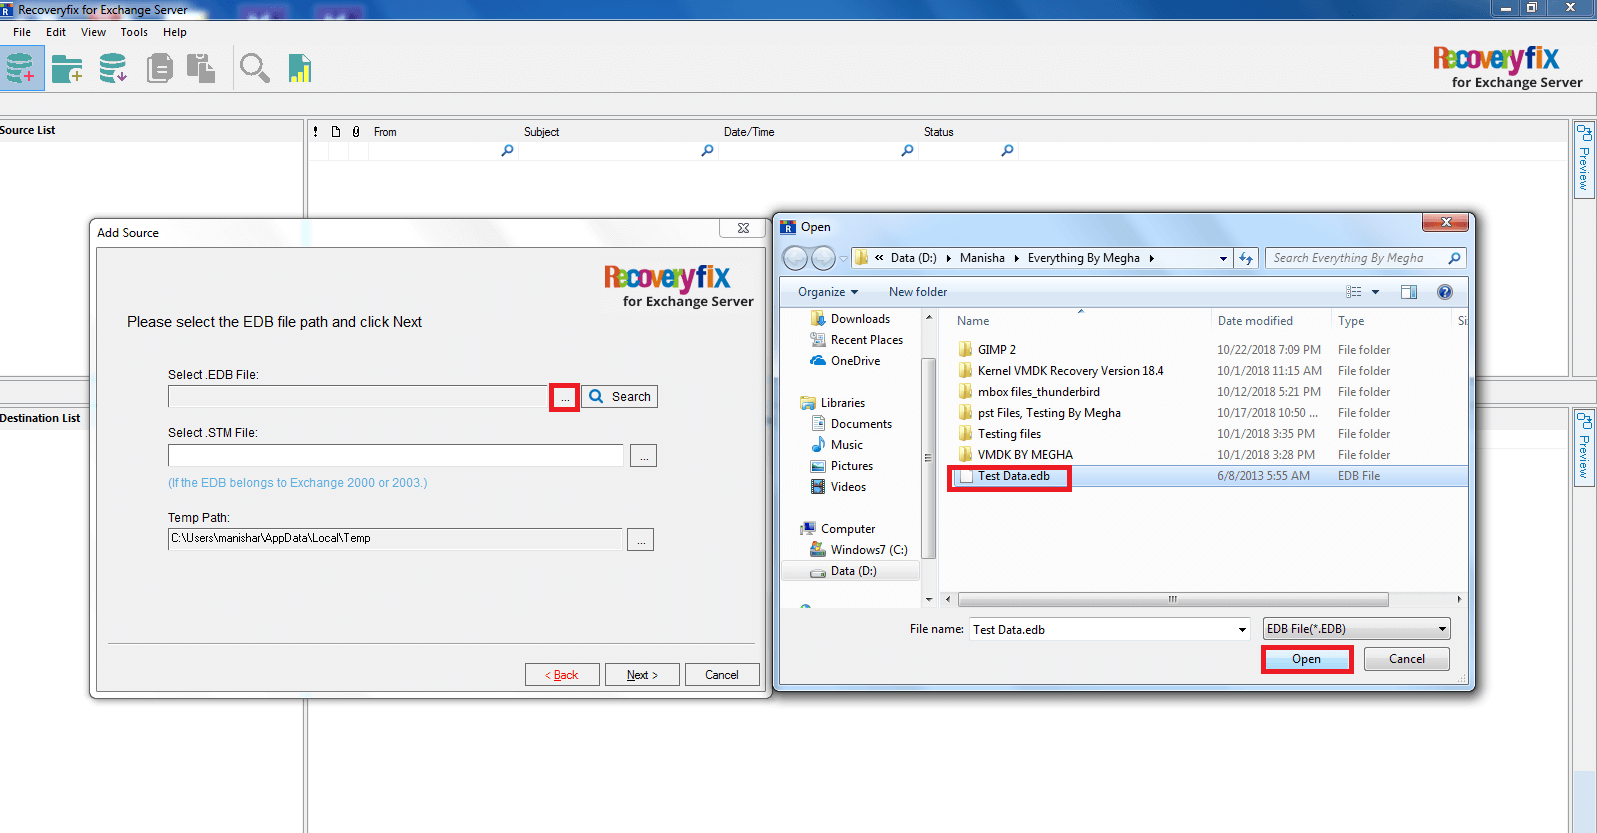Select the mbox files_thunderbird folder

pos(1039,392)
